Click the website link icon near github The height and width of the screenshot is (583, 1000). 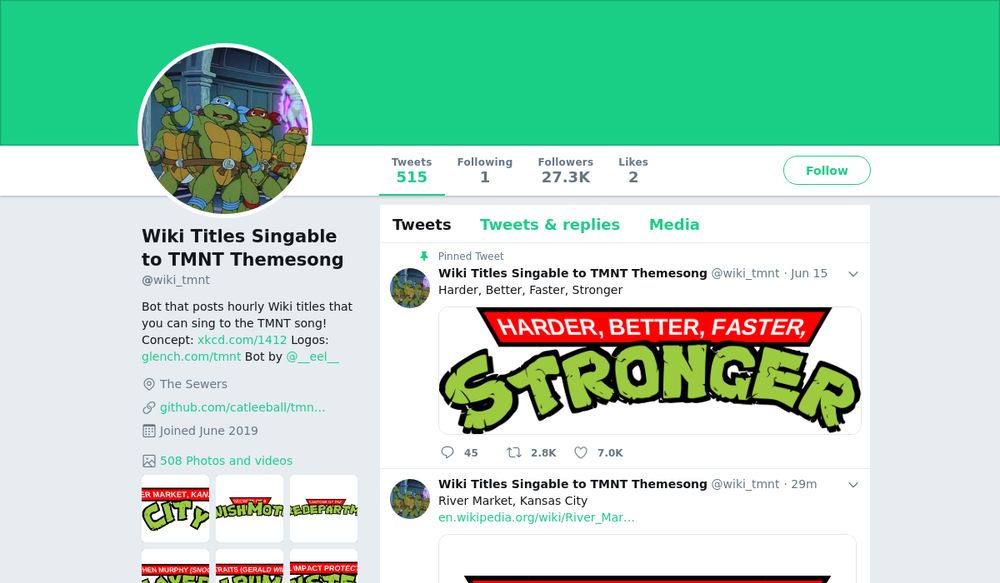coord(149,408)
